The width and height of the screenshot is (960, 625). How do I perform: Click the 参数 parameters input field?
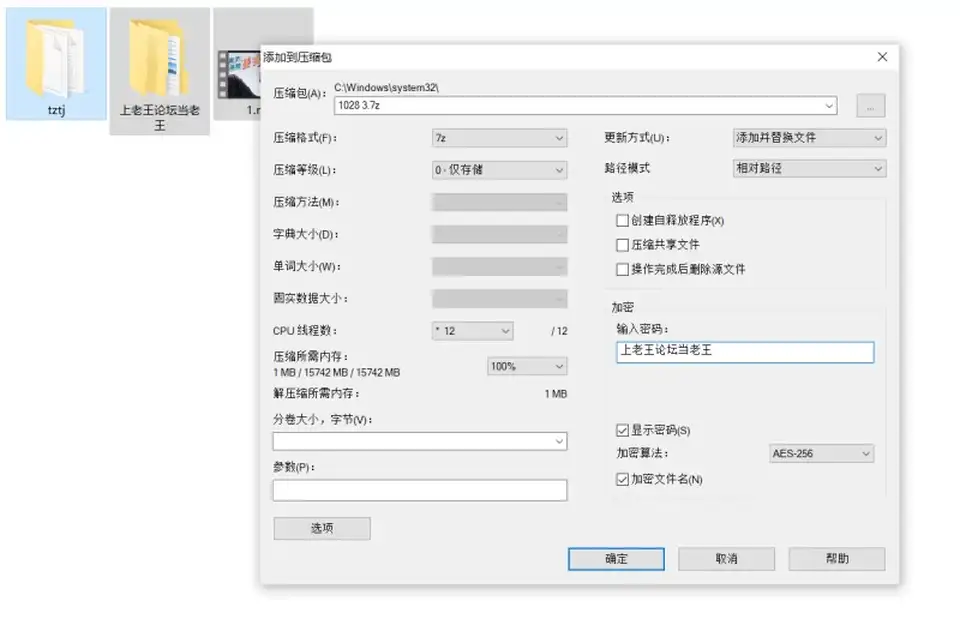[x=420, y=490]
